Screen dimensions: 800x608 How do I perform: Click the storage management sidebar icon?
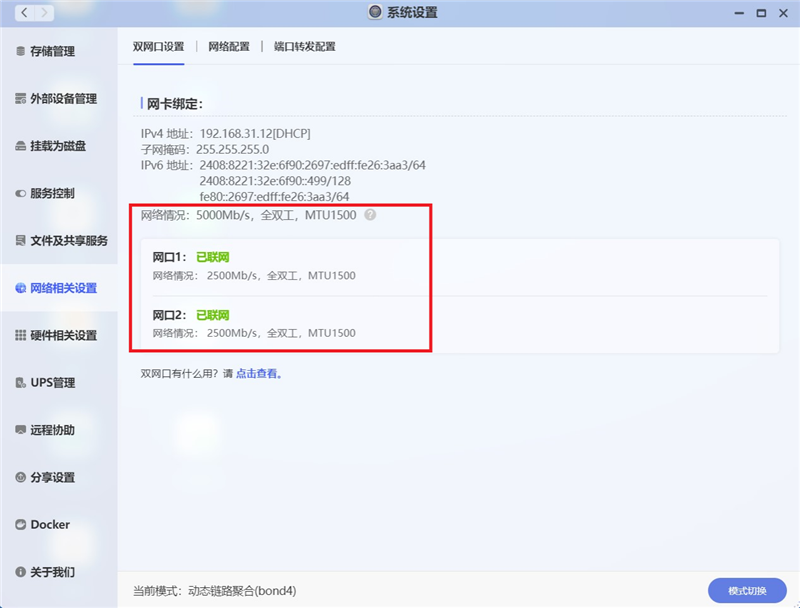point(20,51)
